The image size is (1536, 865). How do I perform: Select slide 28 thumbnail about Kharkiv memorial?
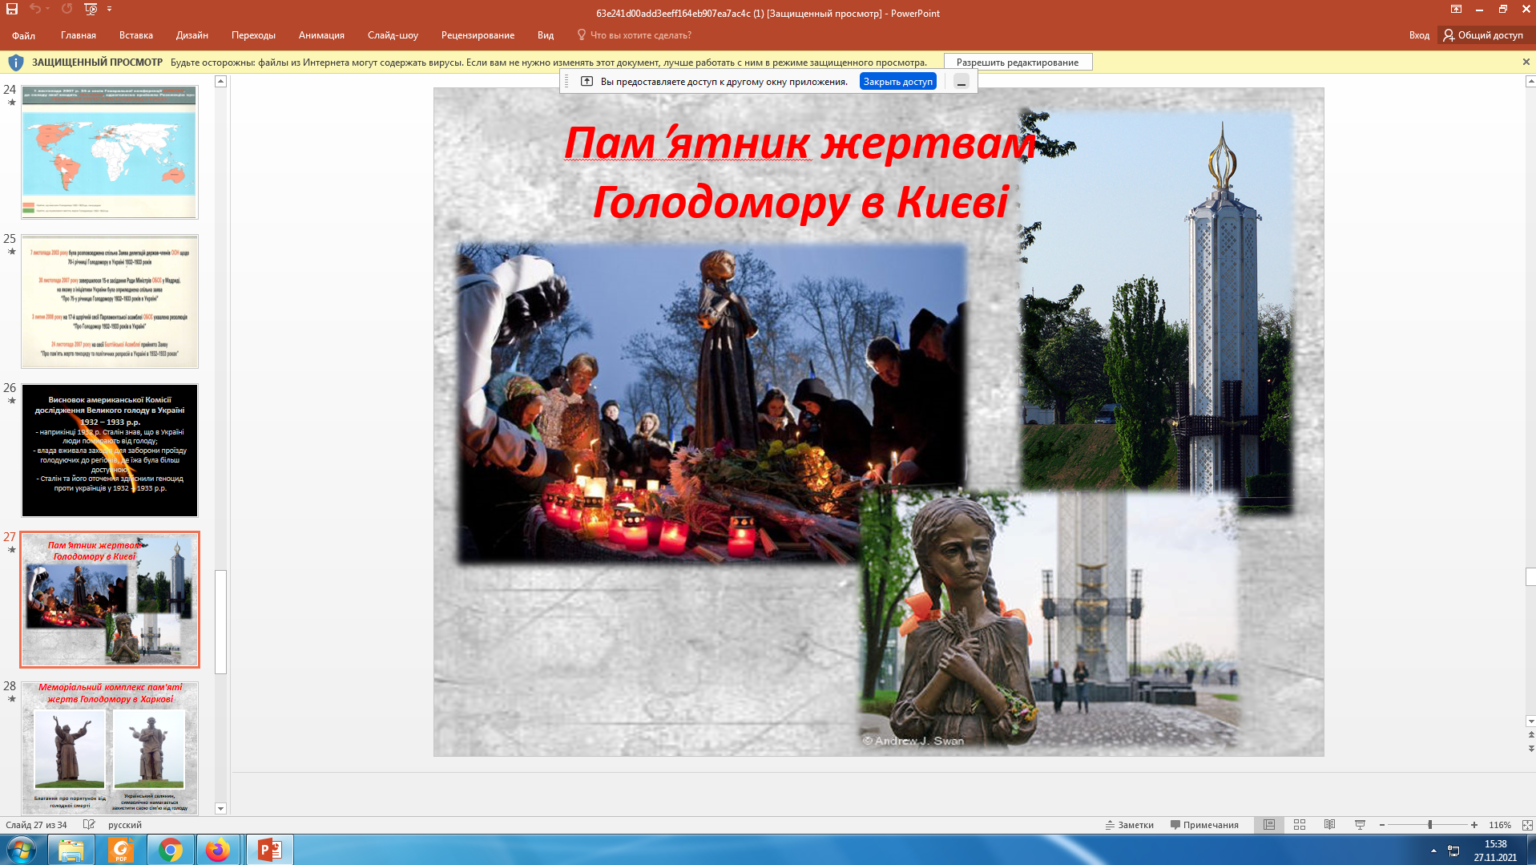pos(110,747)
